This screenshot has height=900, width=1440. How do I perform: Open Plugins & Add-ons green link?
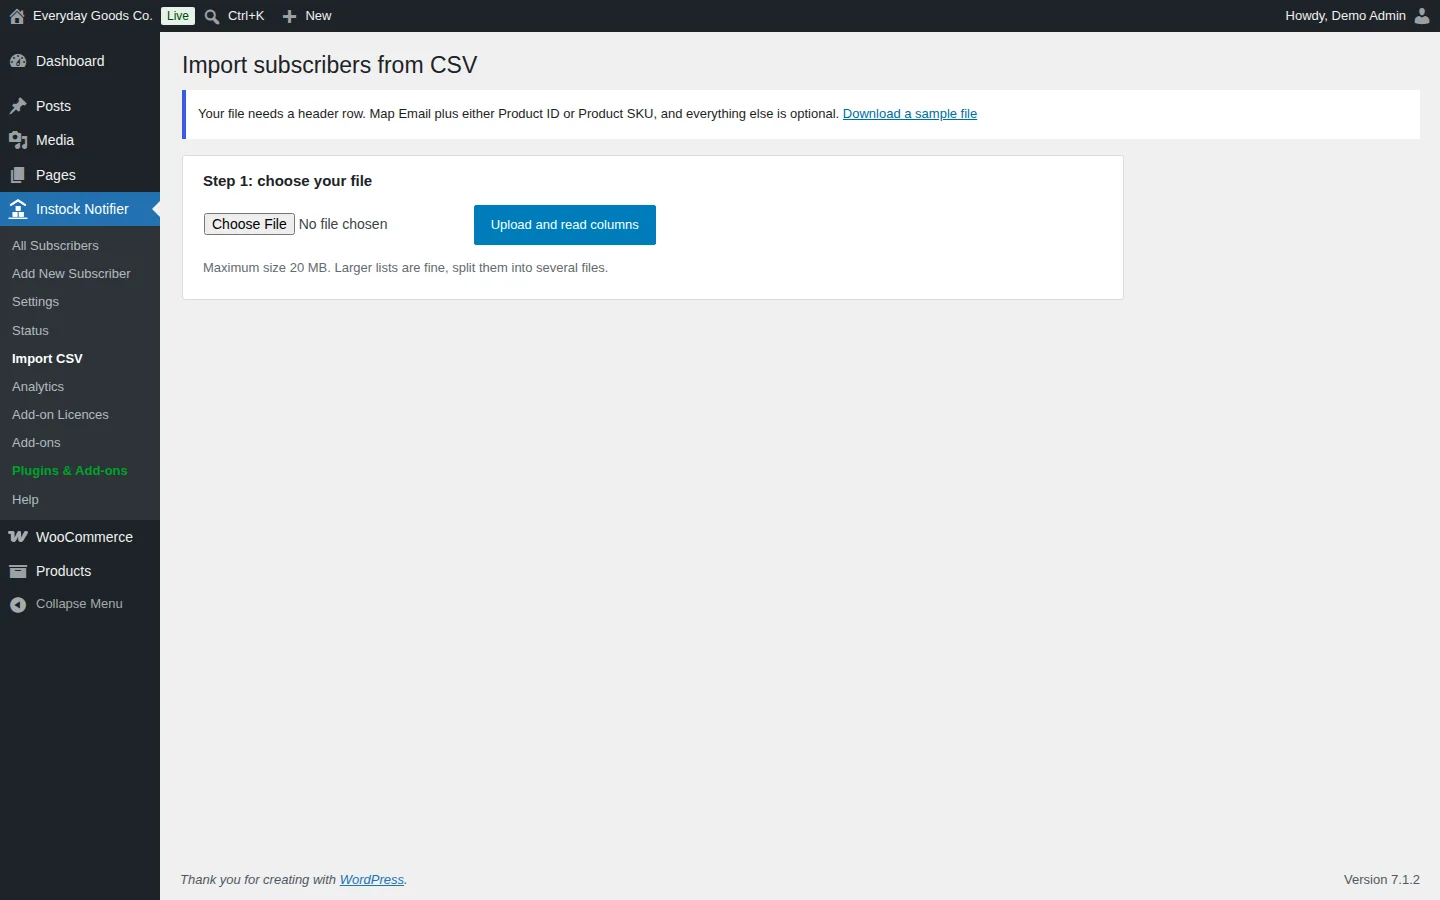pos(70,471)
